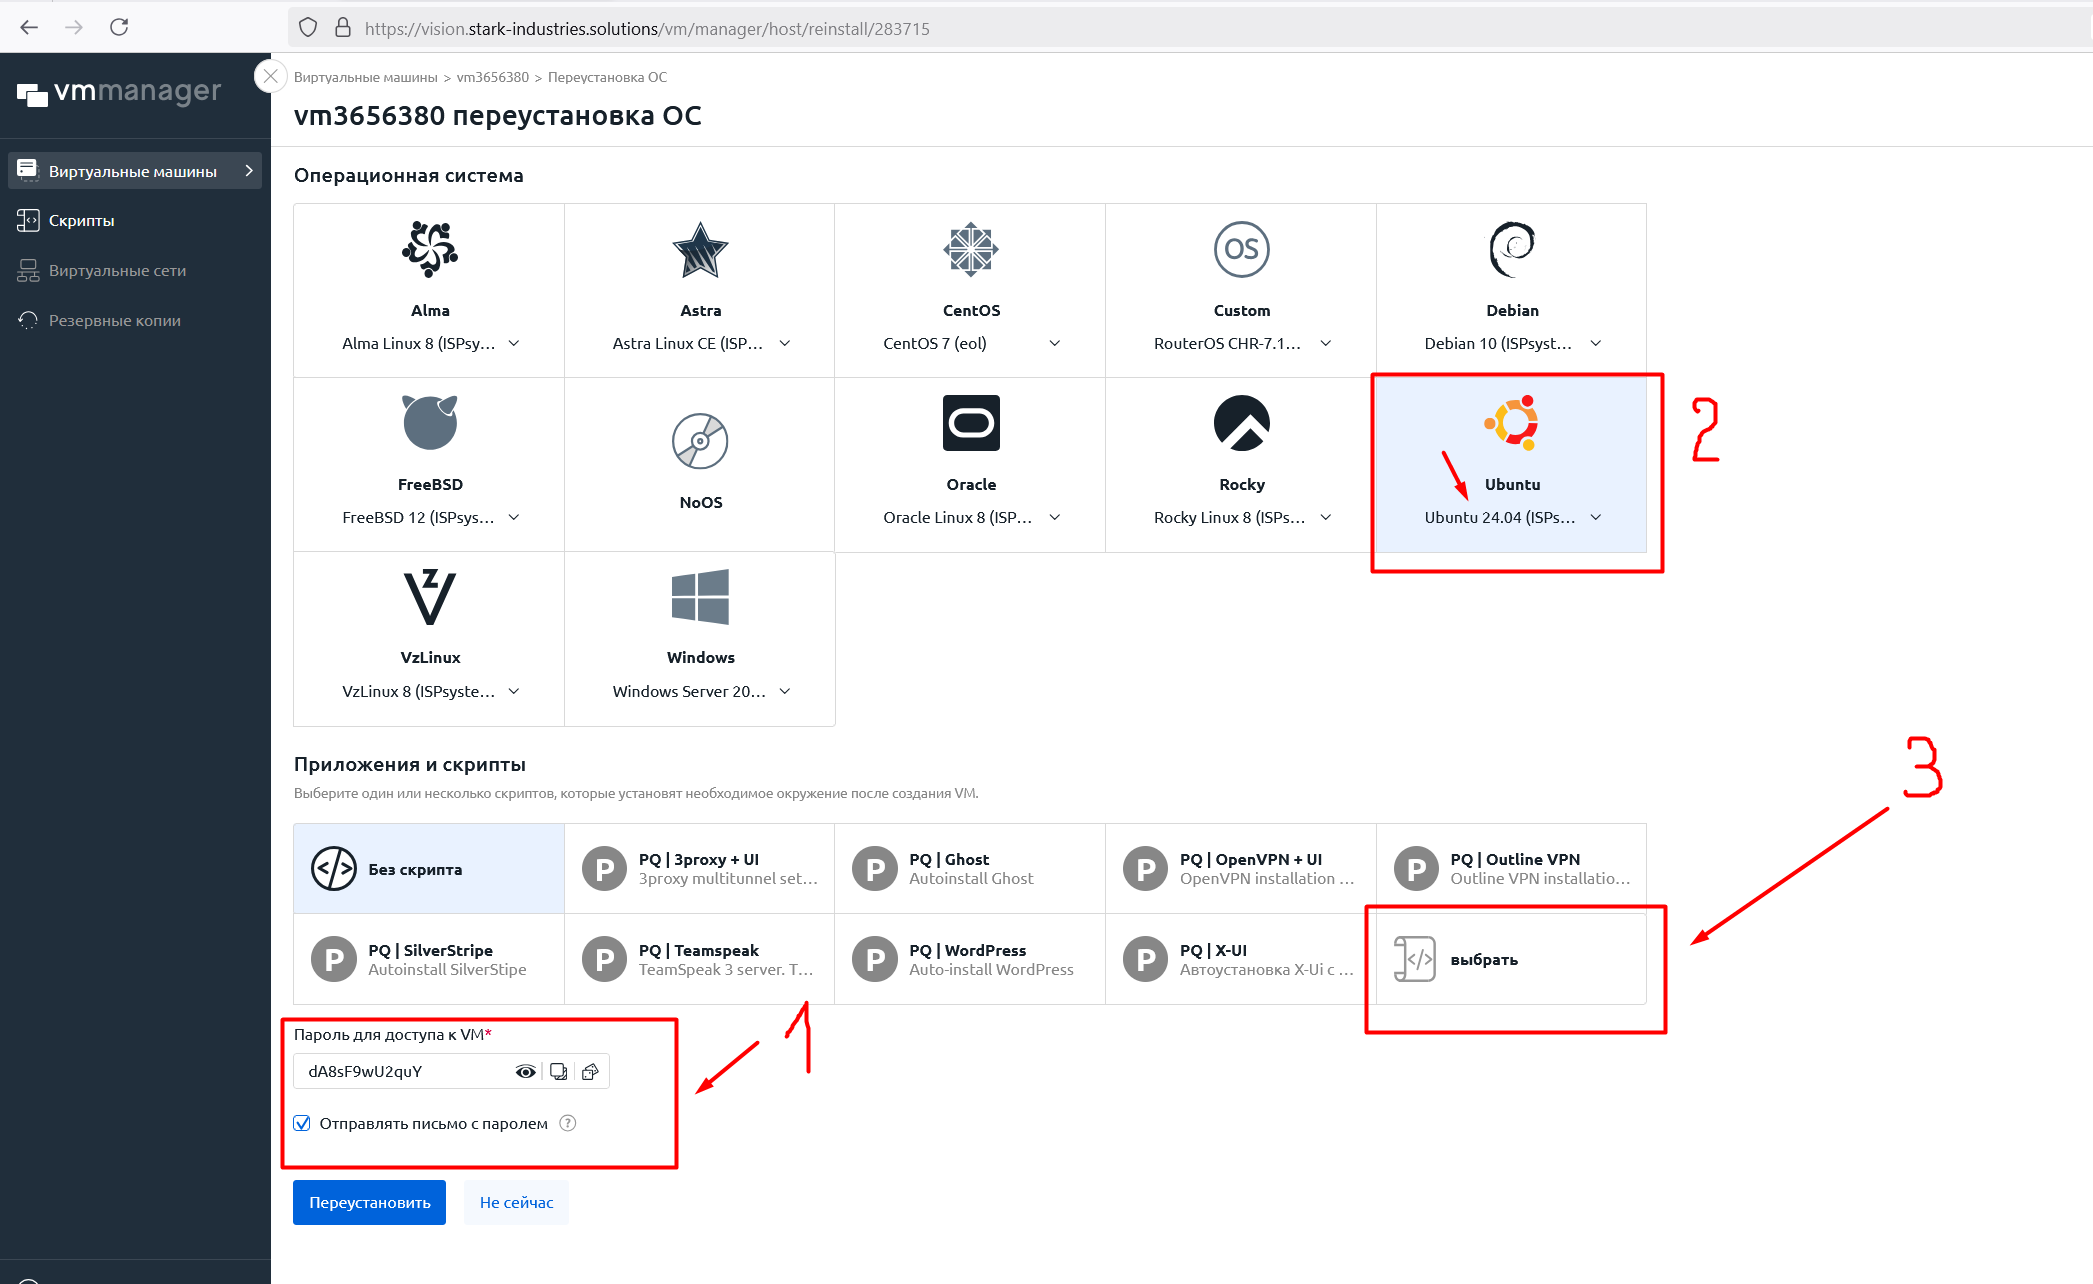Select the Ubuntu logo
This screenshot has width=2093, height=1284.
[x=1512, y=422]
